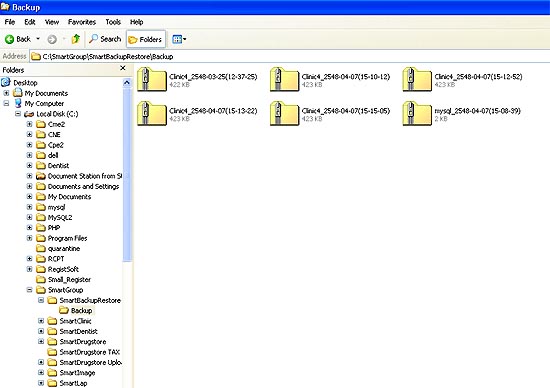Click the folder tree scroll up arrow
The height and width of the screenshot is (388, 550).
(x=127, y=83)
